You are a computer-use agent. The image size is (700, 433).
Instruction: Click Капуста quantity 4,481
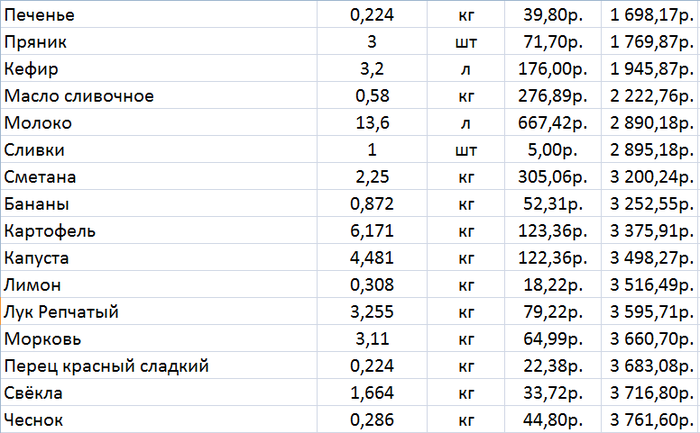point(371,259)
